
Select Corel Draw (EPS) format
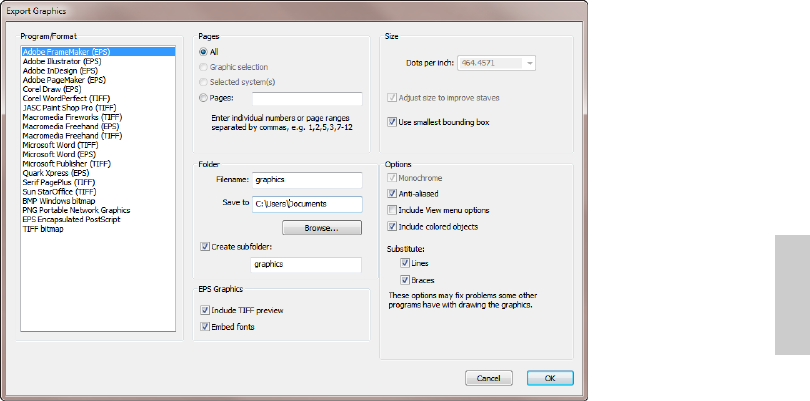point(98,89)
